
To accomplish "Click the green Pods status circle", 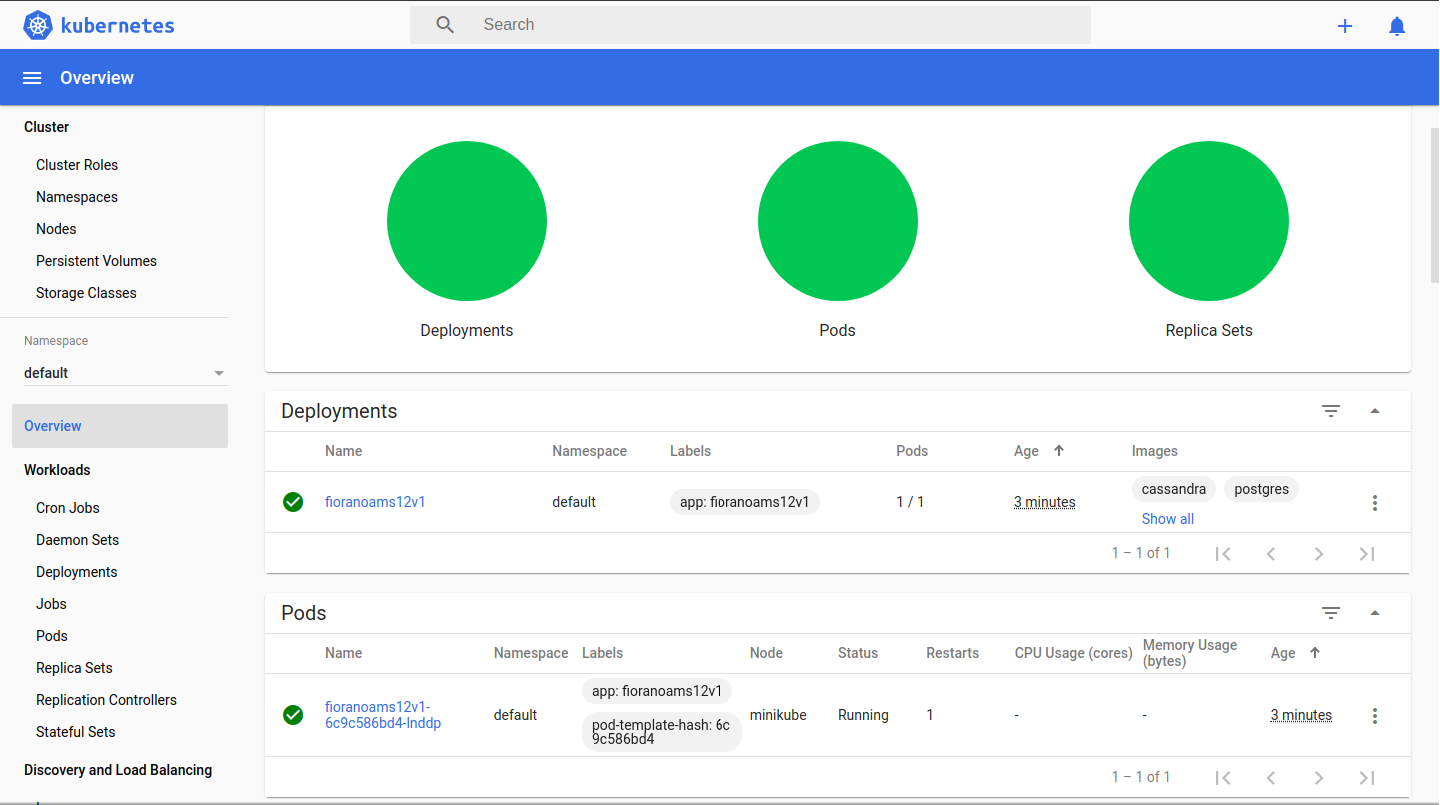I will [838, 221].
